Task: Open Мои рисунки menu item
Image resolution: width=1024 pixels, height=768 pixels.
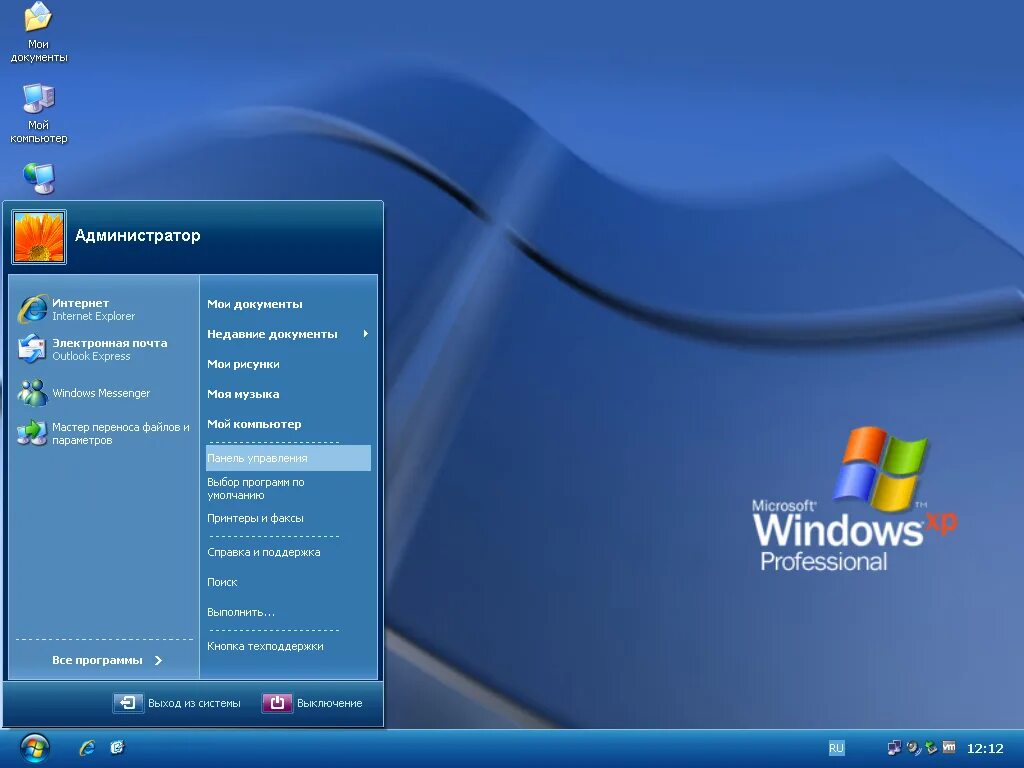Action: [288, 364]
